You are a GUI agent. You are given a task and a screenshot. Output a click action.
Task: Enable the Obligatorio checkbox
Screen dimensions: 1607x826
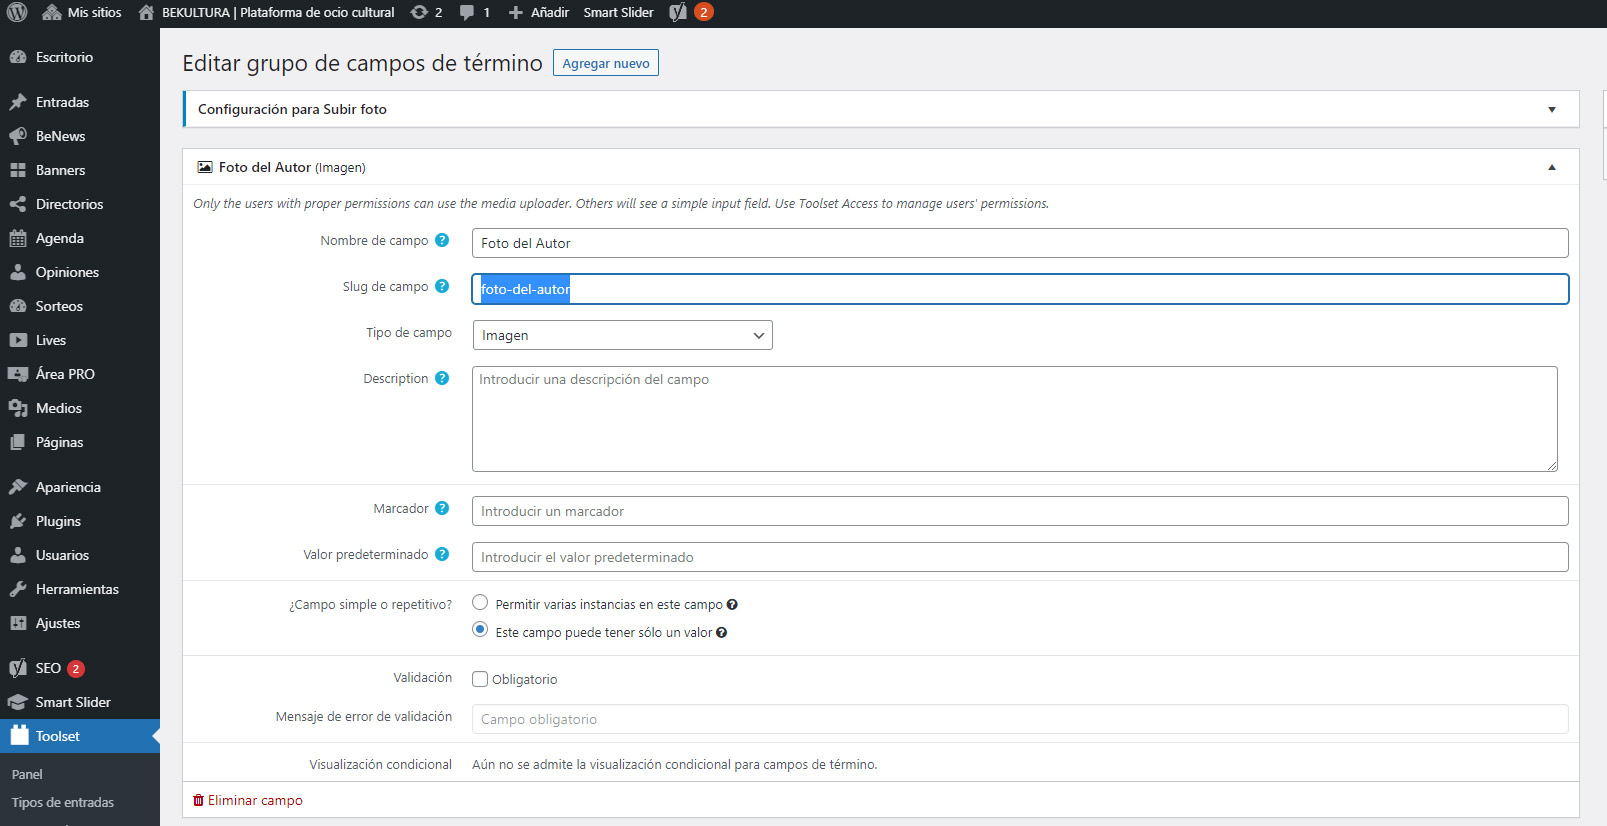click(480, 679)
